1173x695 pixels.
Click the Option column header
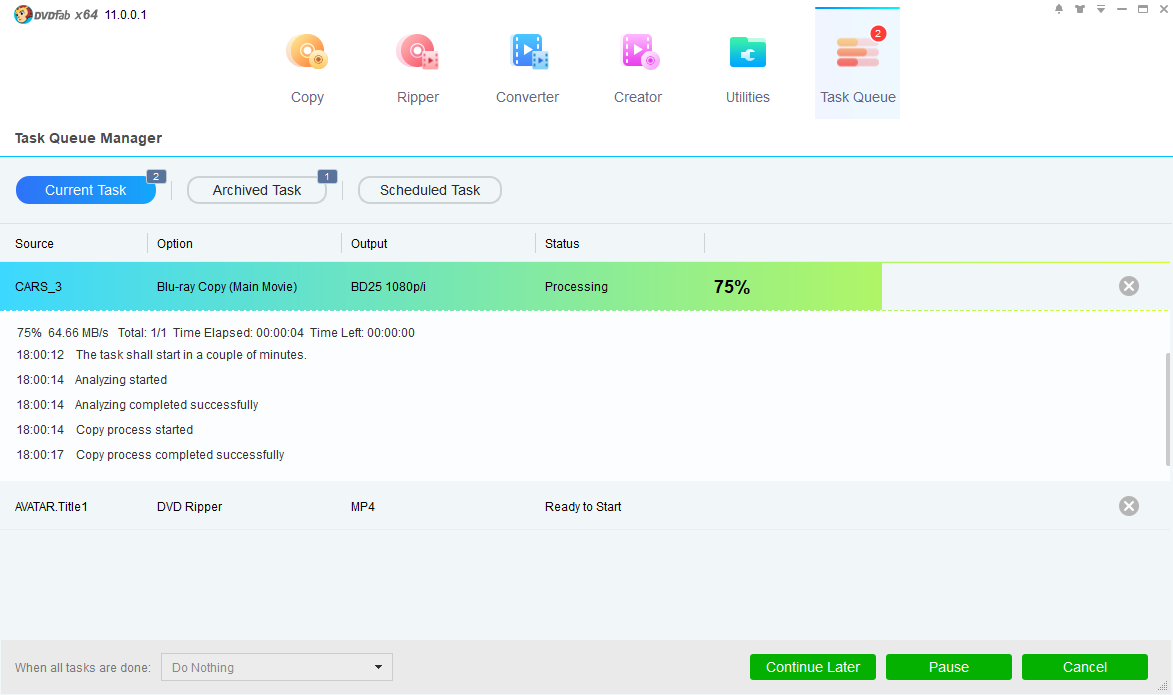(x=175, y=244)
